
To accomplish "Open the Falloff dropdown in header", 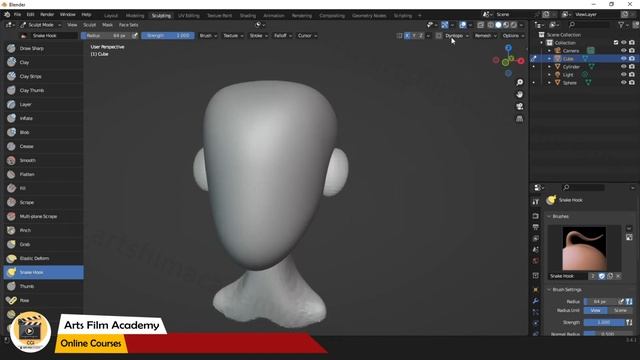I will click(x=283, y=36).
